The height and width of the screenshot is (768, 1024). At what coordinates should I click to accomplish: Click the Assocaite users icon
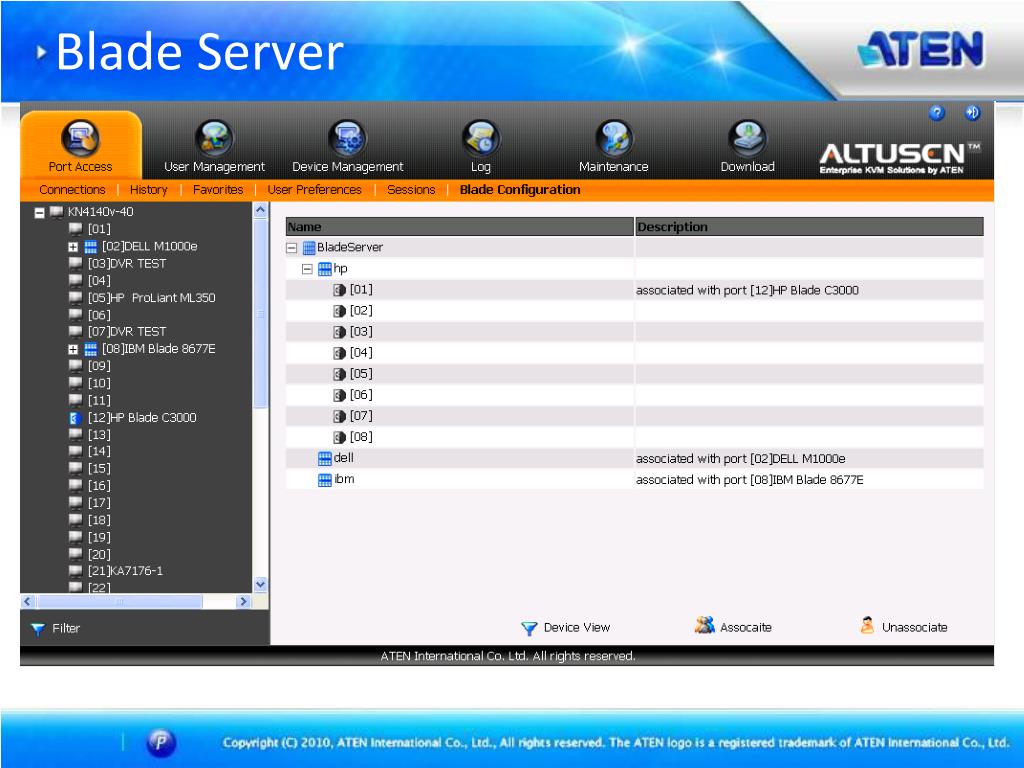point(704,625)
